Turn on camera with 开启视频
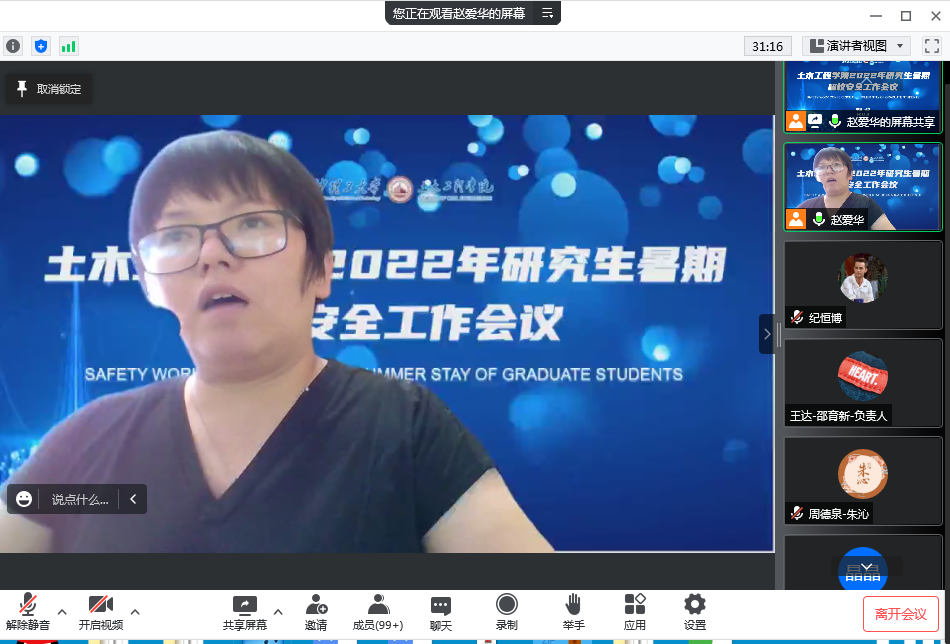The width and height of the screenshot is (950, 644). point(101,611)
